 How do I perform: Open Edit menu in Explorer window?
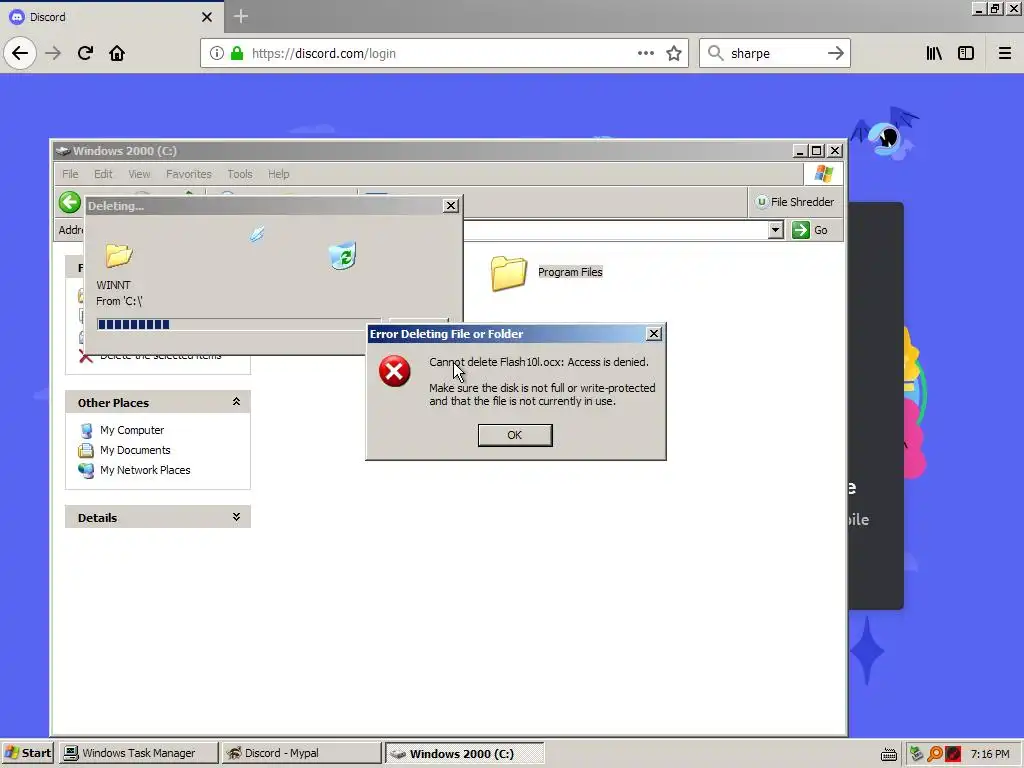tap(103, 174)
